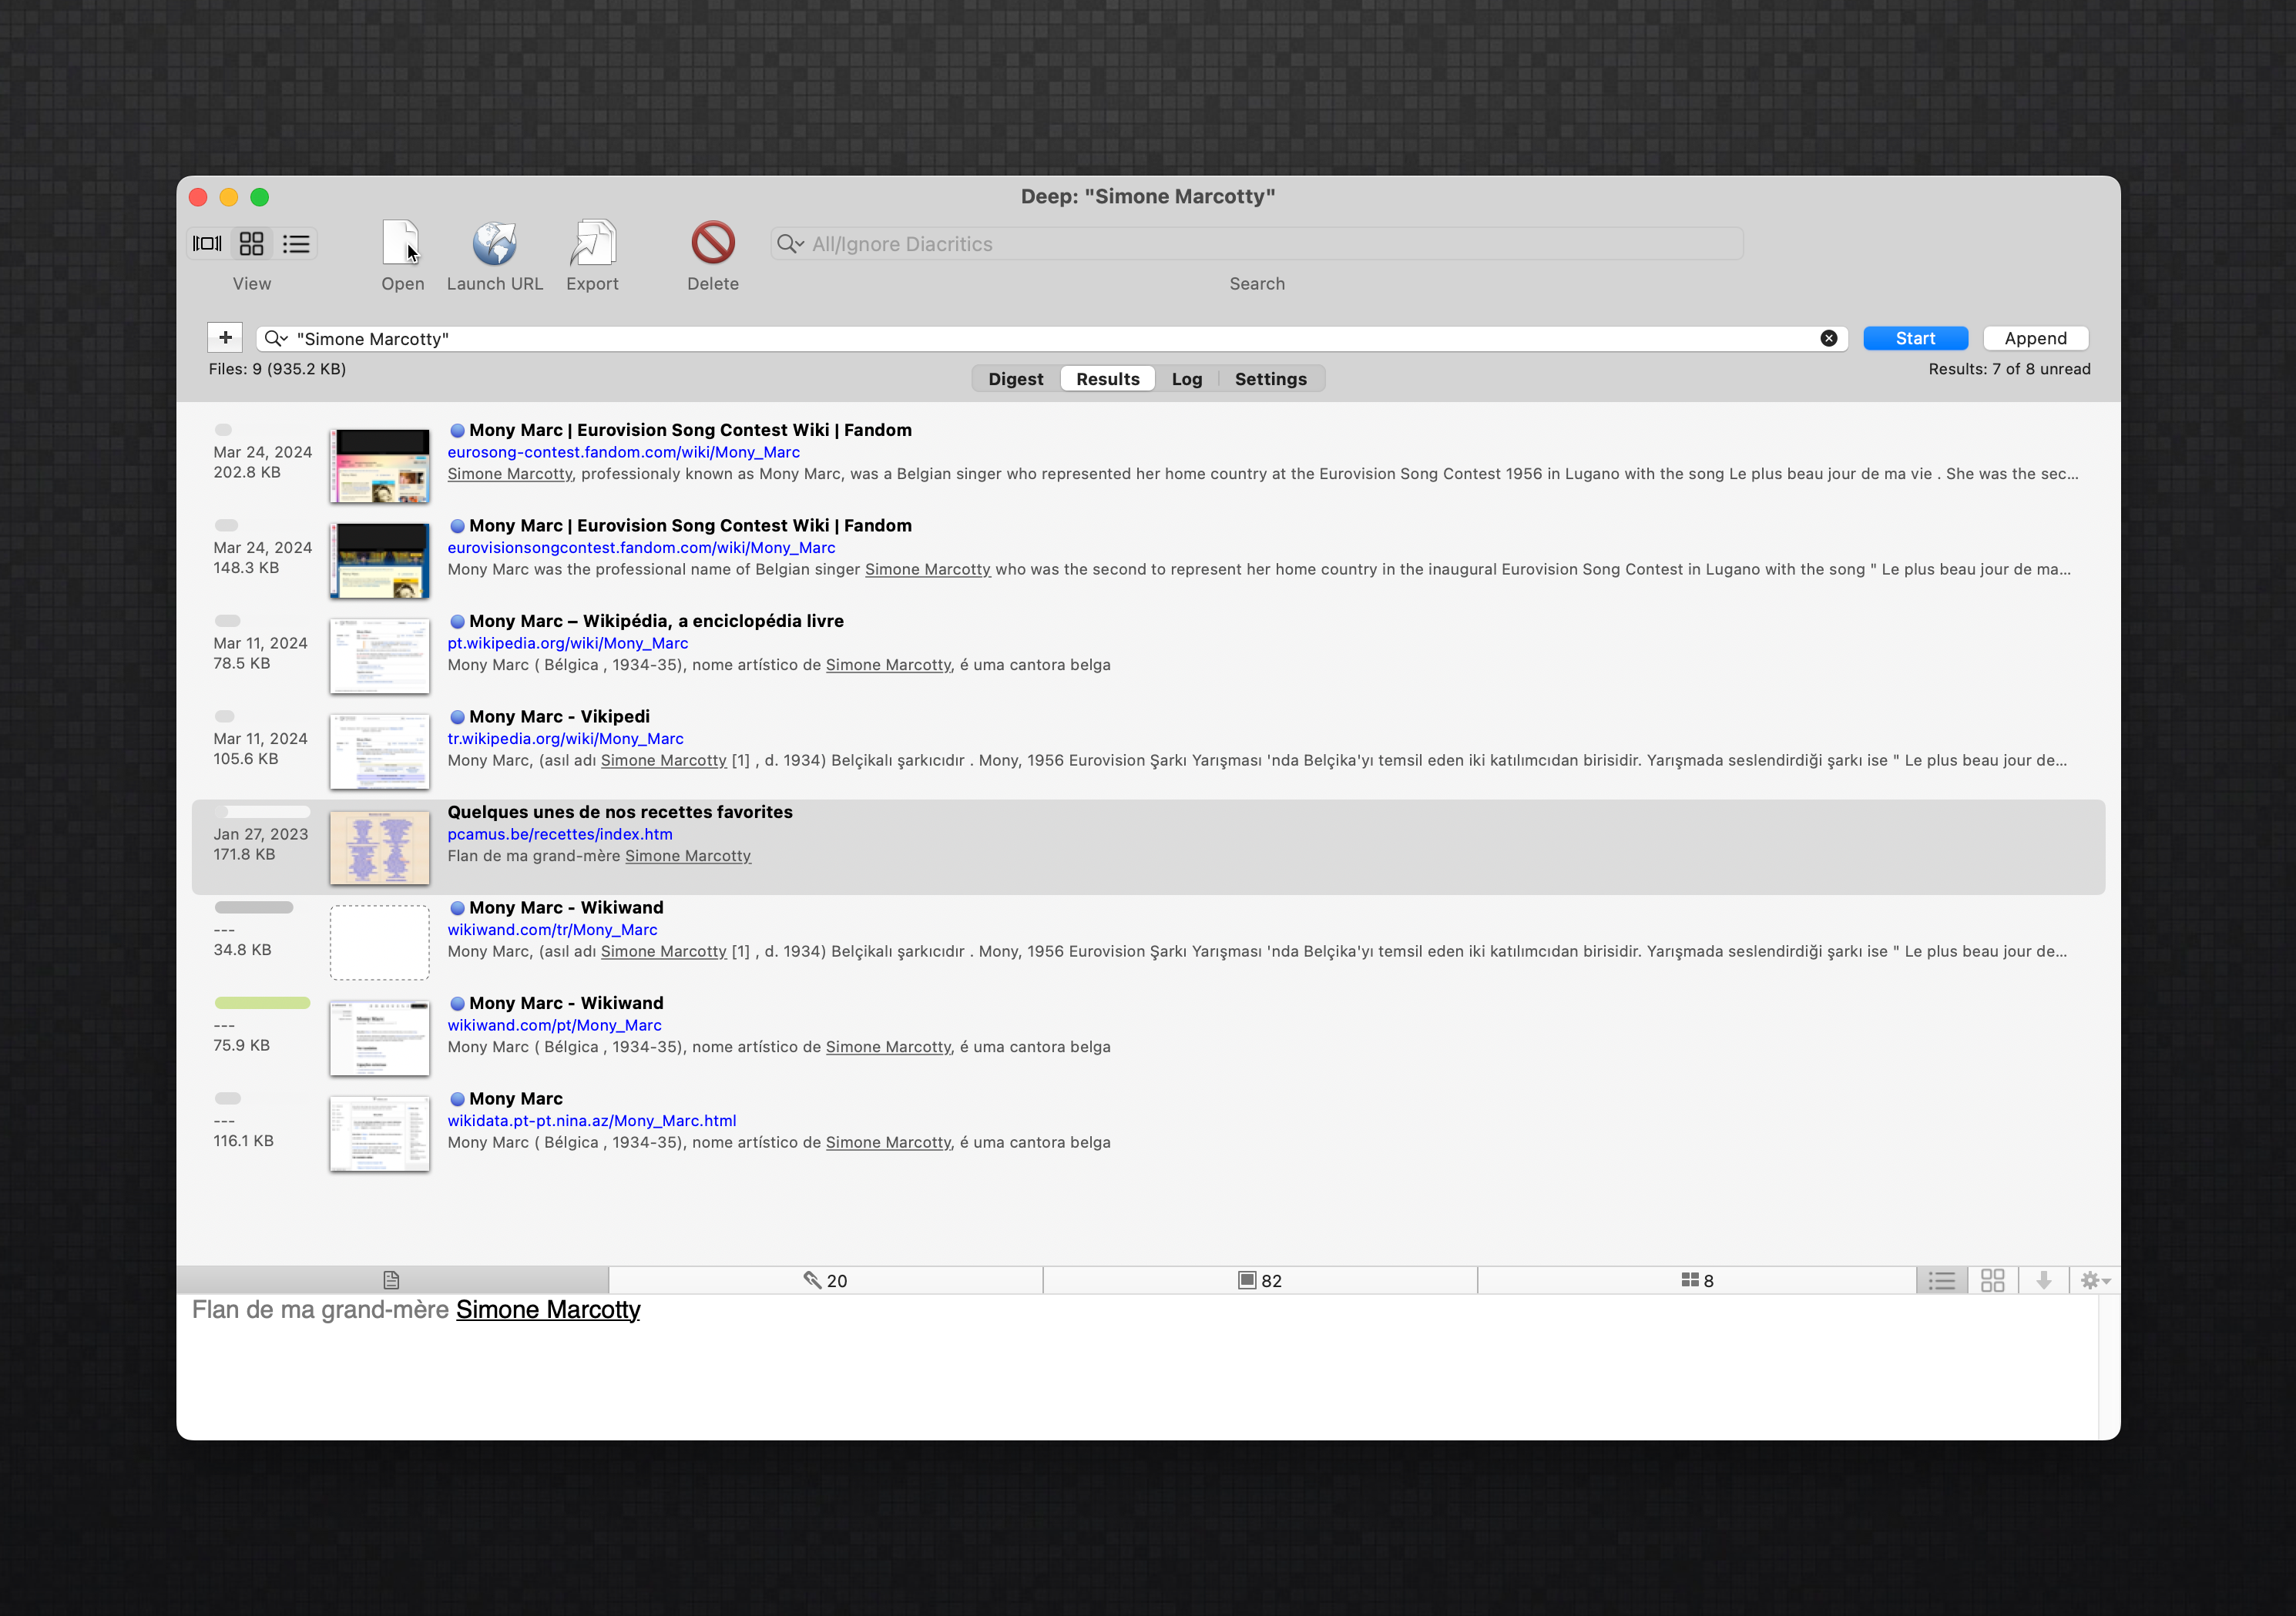Click thumbnail of eurosong-contest Fandom result

380,466
